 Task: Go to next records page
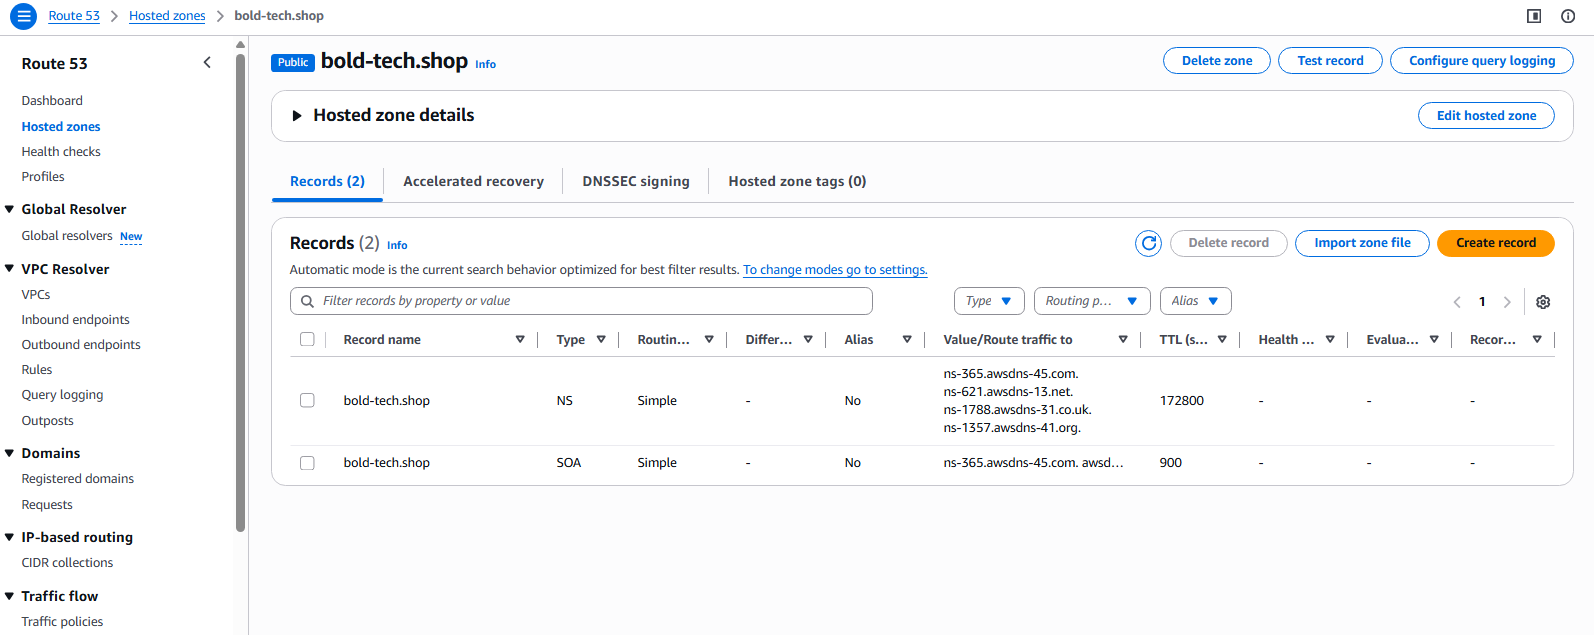pyautogui.click(x=1507, y=302)
